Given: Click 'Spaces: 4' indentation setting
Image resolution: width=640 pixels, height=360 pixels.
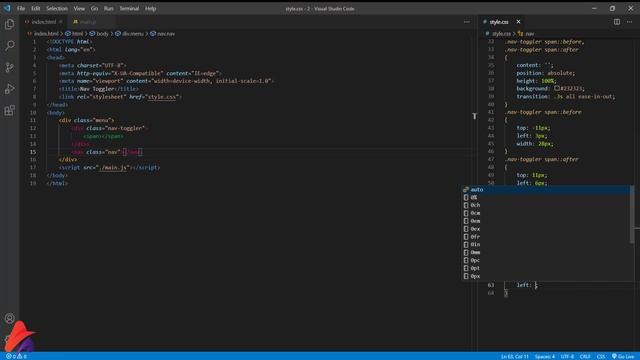Looking at the screenshot, I should pyautogui.click(x=544, y=356).
